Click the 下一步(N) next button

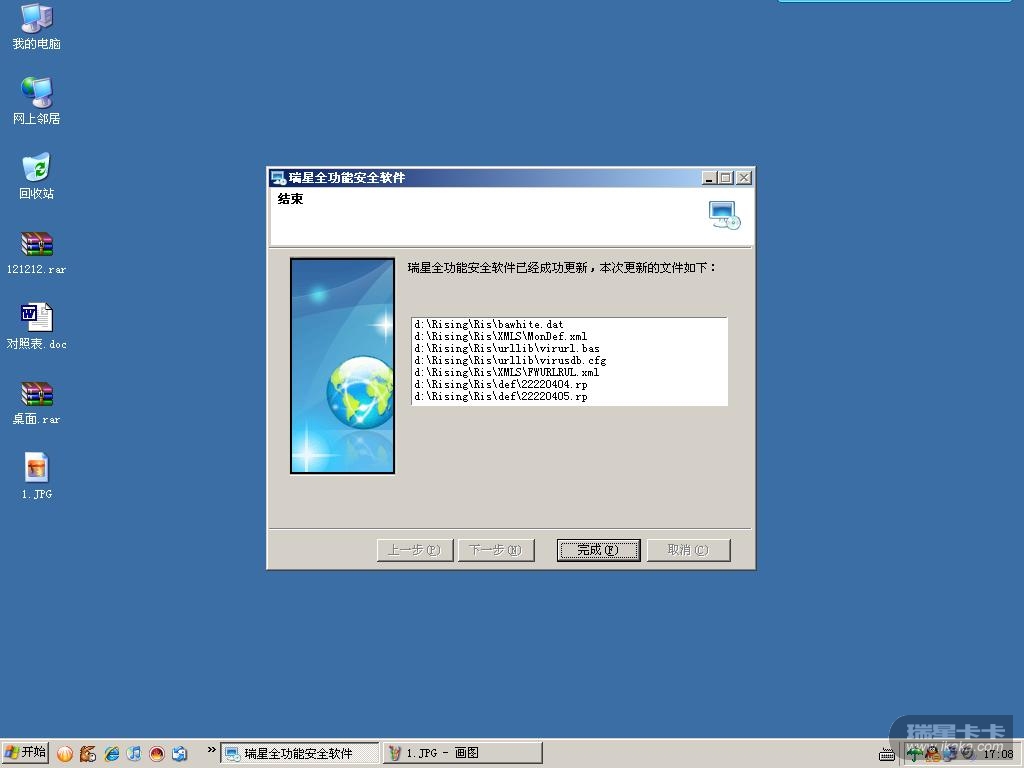(496, 550)
